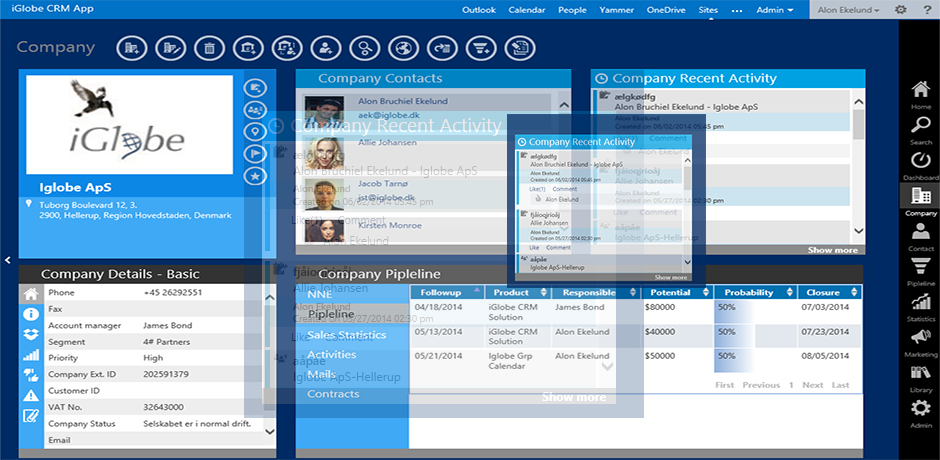
Task: Open Contact in right sidebar
Action: pyautogui.click(x=921, y=236)
